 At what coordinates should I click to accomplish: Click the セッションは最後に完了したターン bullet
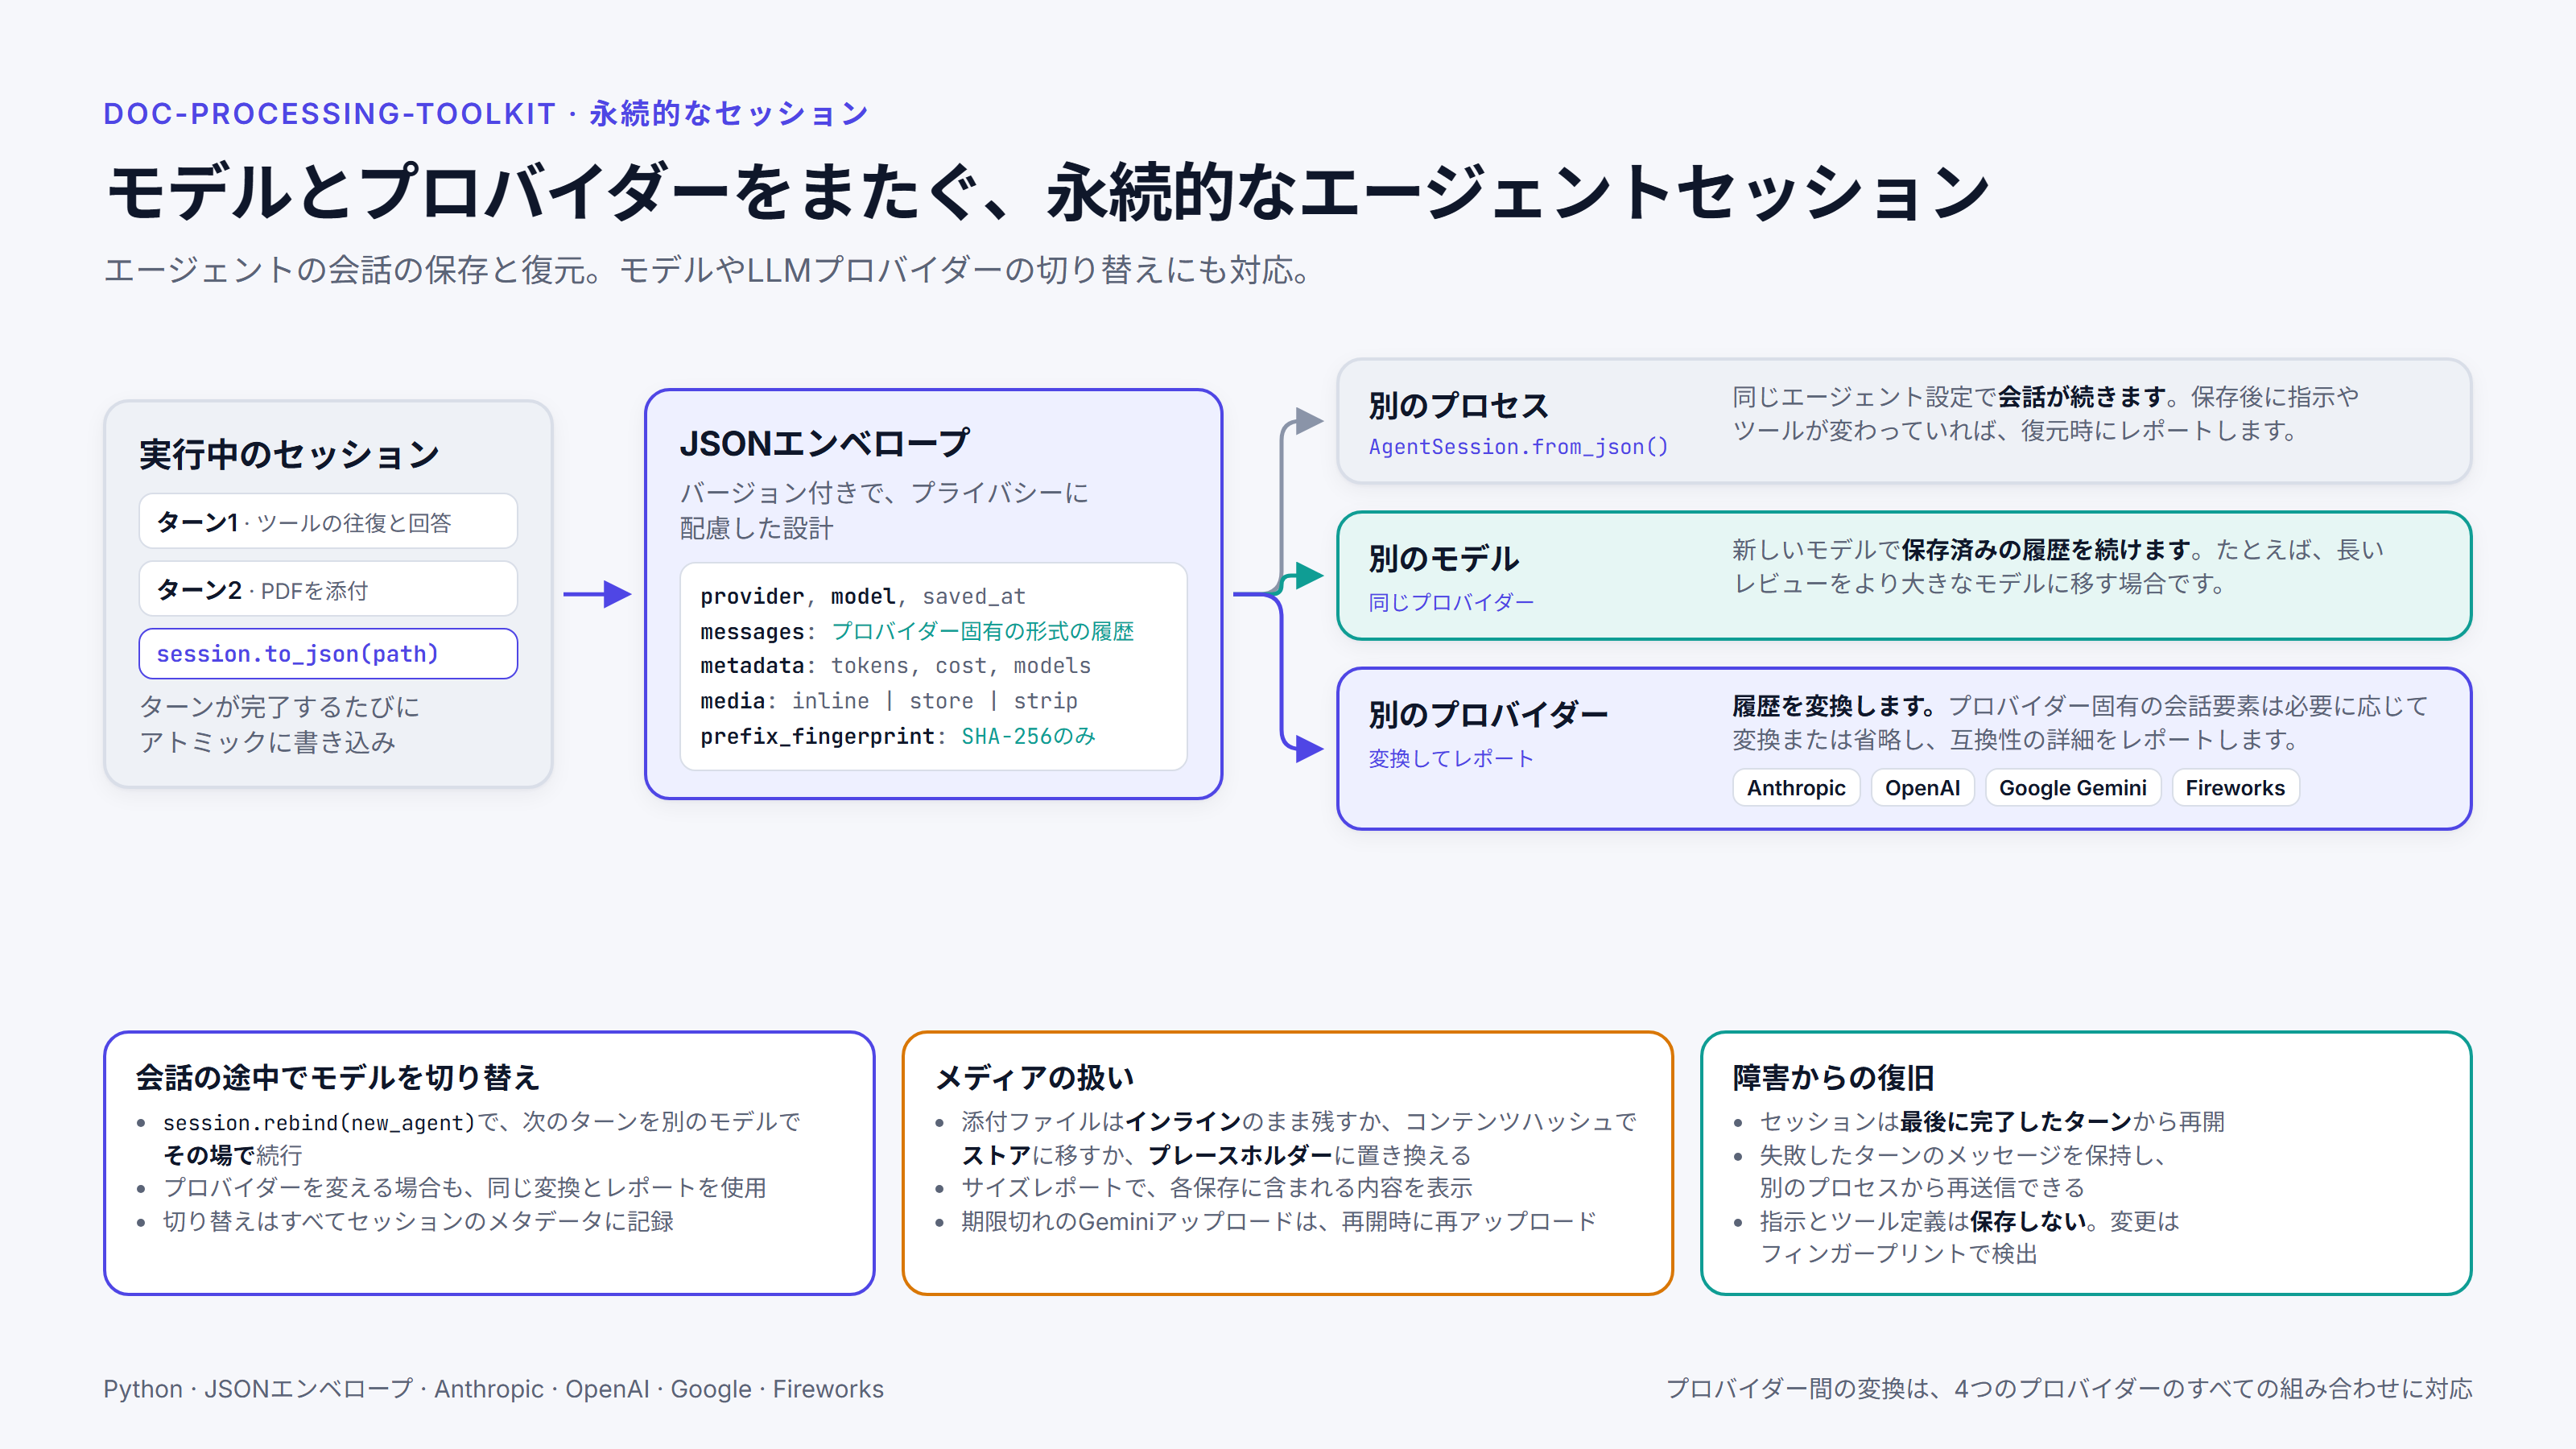1992,1122
